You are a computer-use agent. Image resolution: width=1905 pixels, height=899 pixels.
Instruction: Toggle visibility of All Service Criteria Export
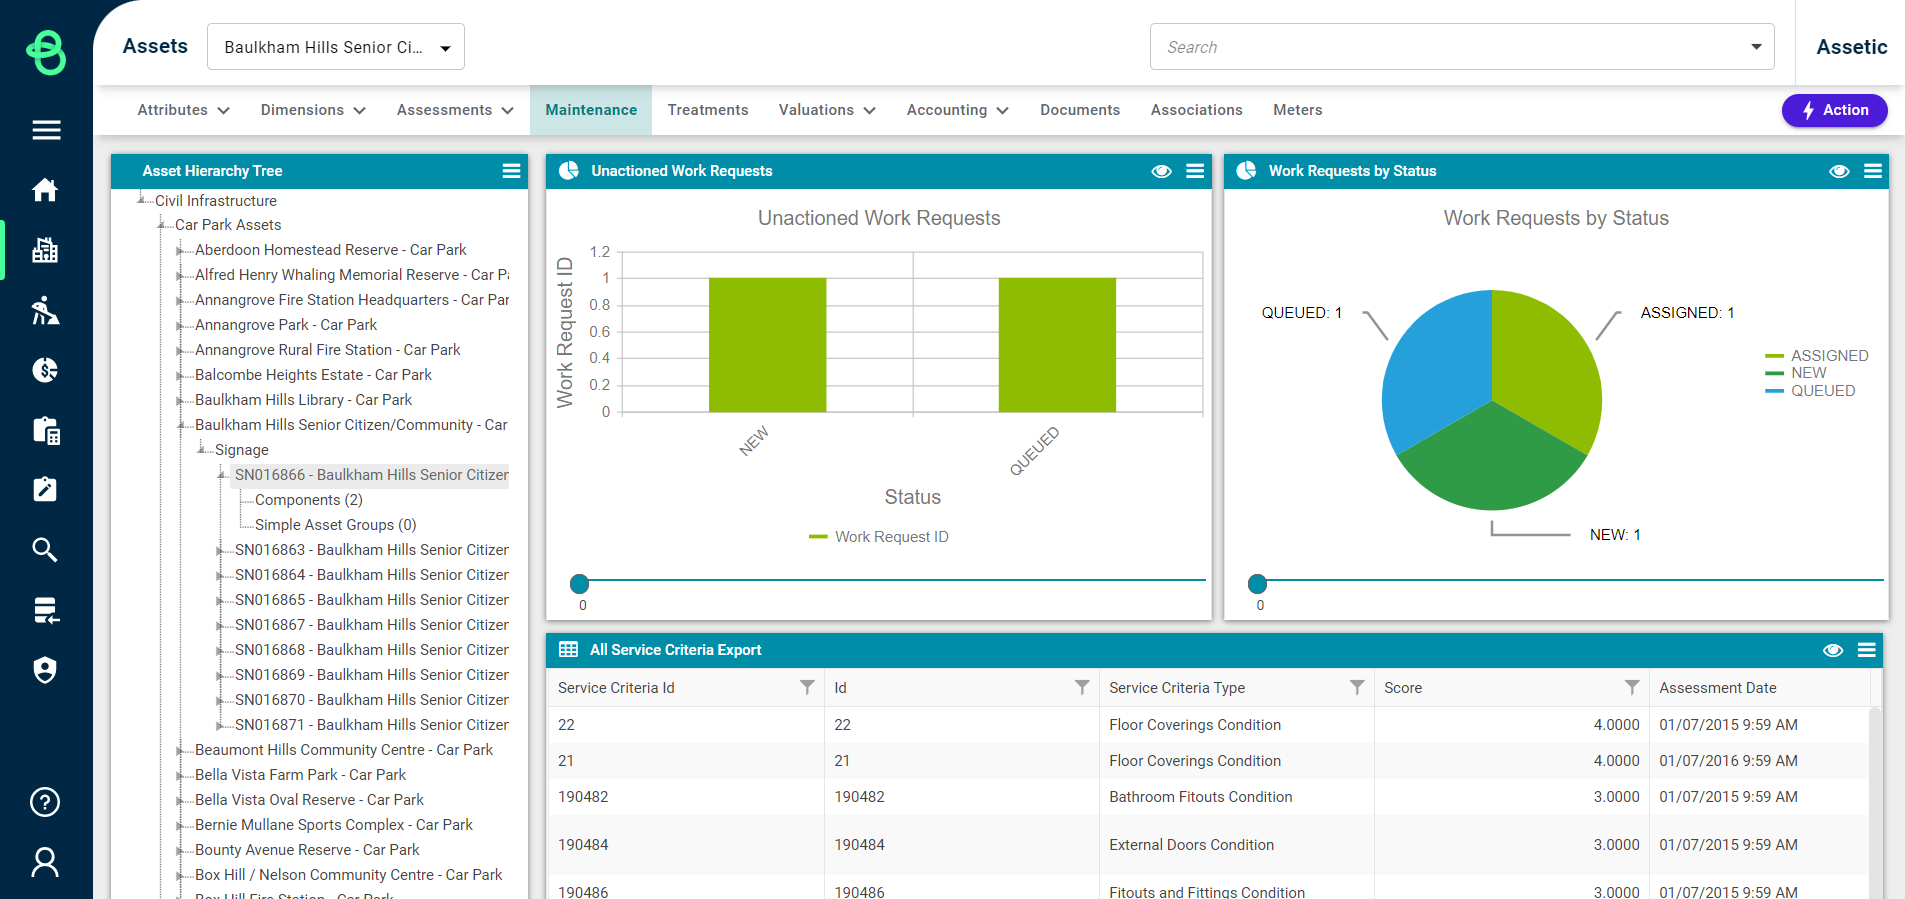click(x=1833, y=650)
